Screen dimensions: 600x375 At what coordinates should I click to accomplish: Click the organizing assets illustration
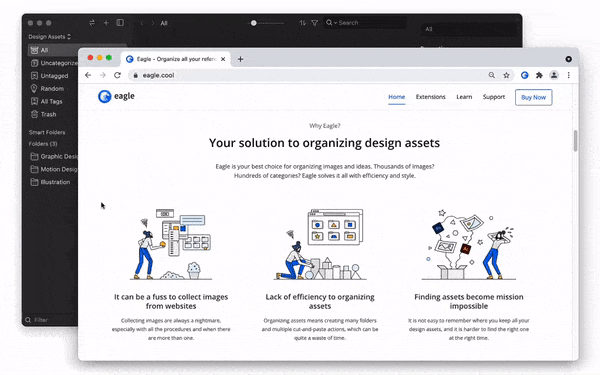[320, 244]
